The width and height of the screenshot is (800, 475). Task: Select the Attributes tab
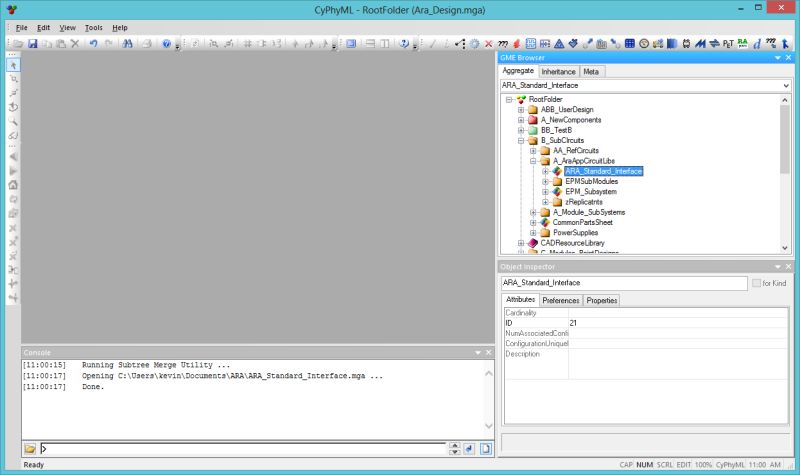(520, 299)
